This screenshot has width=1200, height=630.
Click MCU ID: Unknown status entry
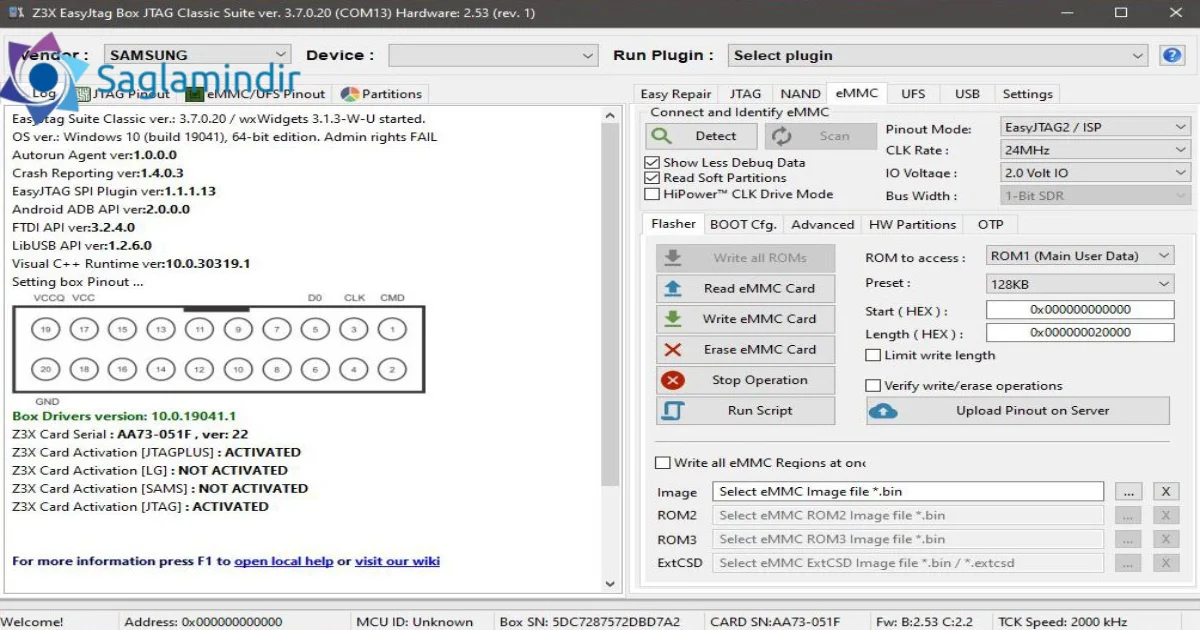pyautogui.click(x=414, y=622)
